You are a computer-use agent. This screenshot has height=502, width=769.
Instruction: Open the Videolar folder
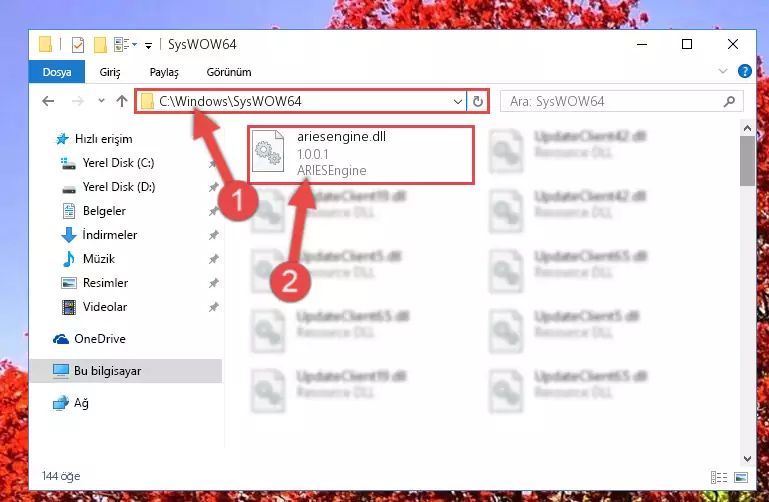104,307
